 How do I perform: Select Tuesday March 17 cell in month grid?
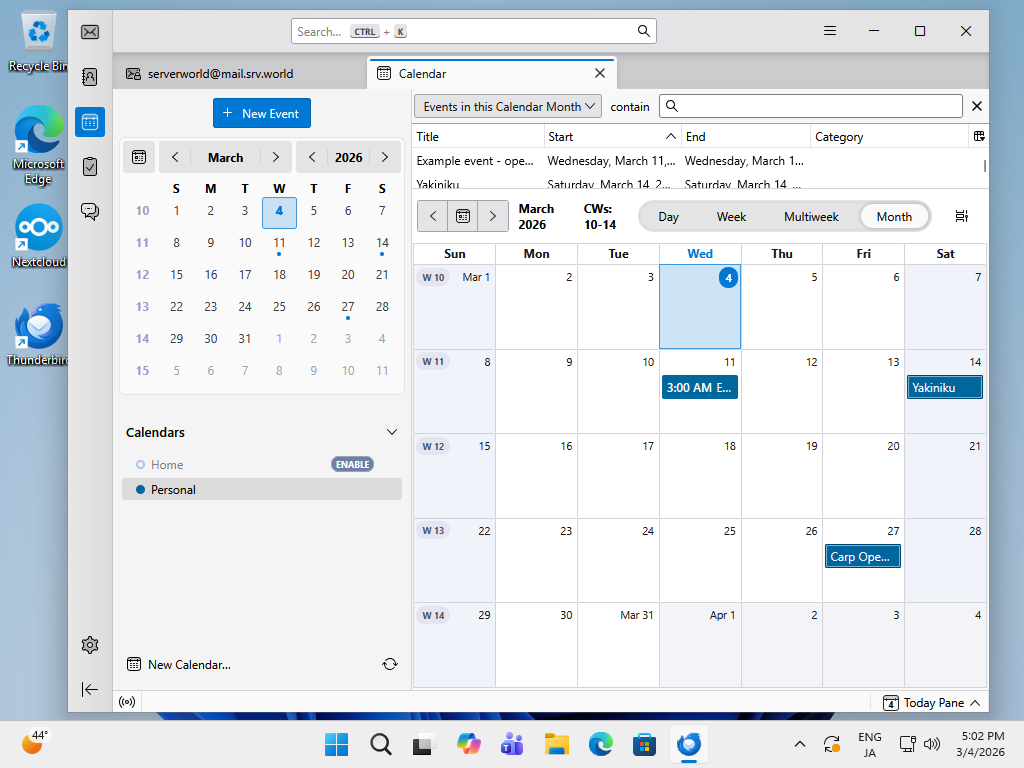click(x=618, y=475)
